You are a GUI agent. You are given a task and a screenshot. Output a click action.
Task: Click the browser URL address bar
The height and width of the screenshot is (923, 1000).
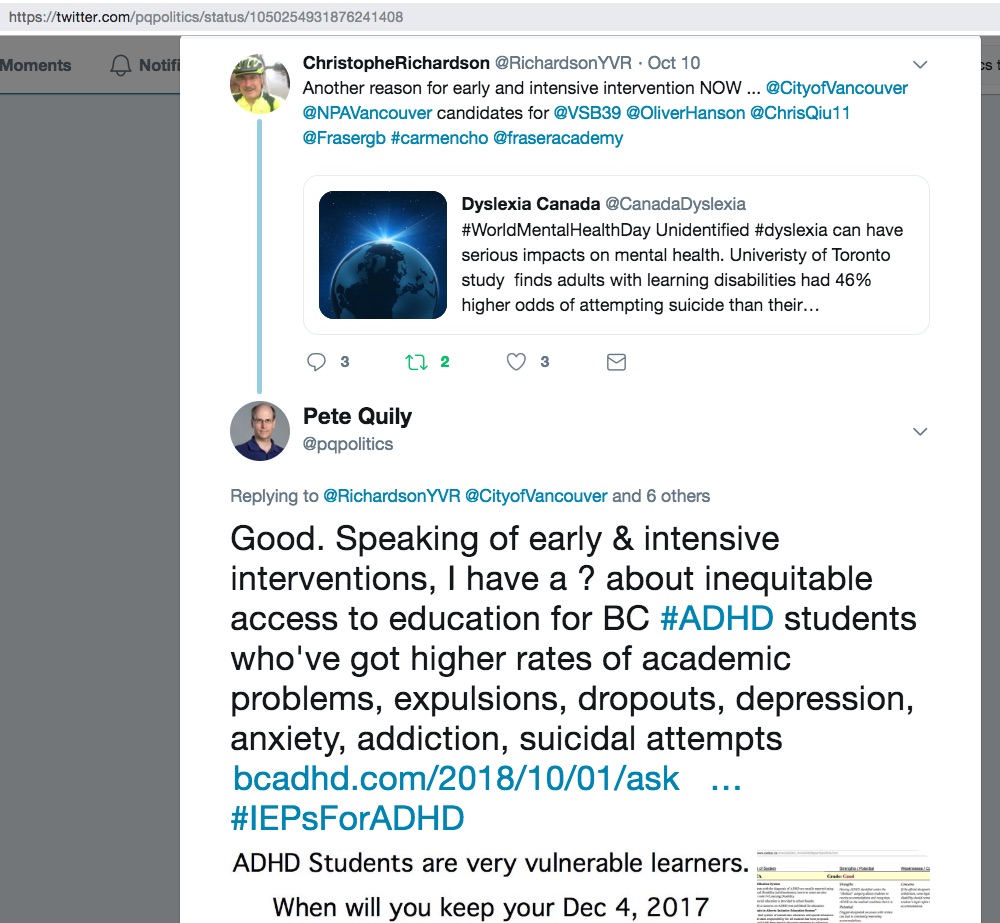point(500,18)
